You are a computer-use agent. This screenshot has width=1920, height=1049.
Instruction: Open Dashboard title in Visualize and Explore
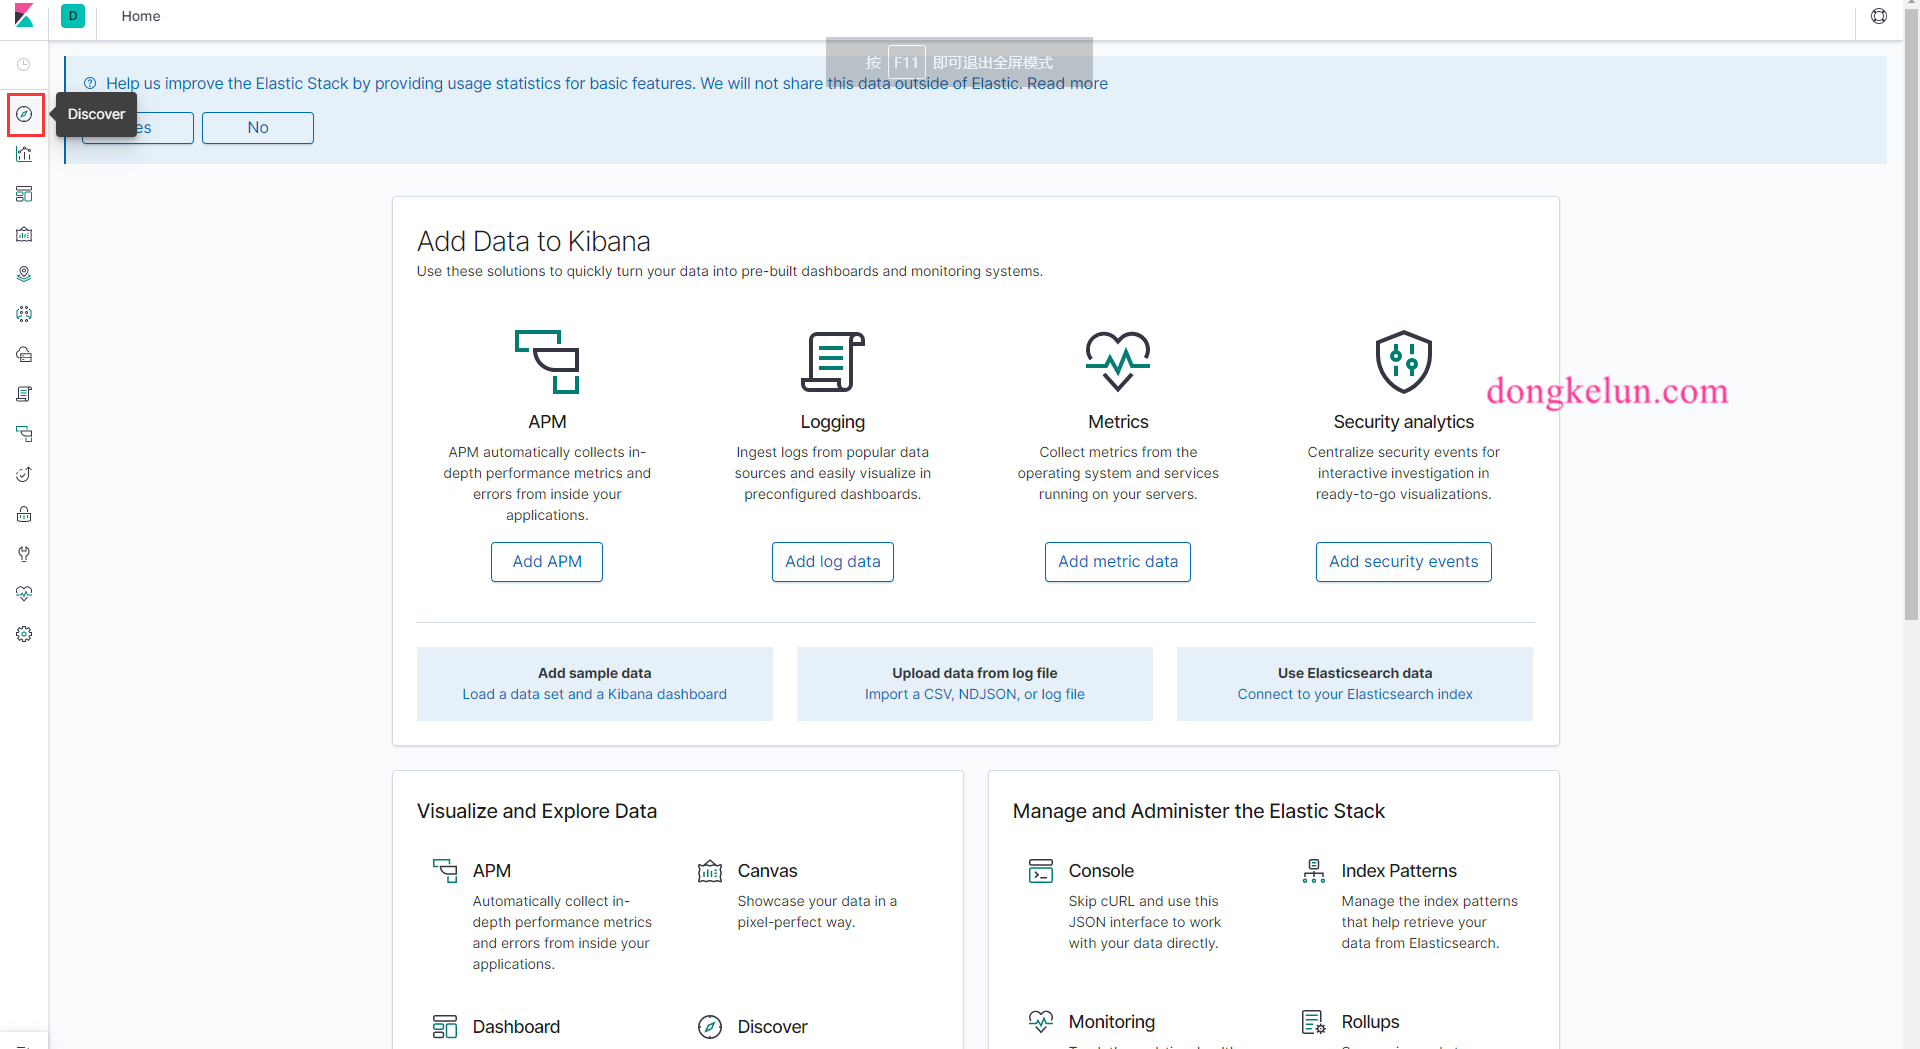coord(516,1027)
